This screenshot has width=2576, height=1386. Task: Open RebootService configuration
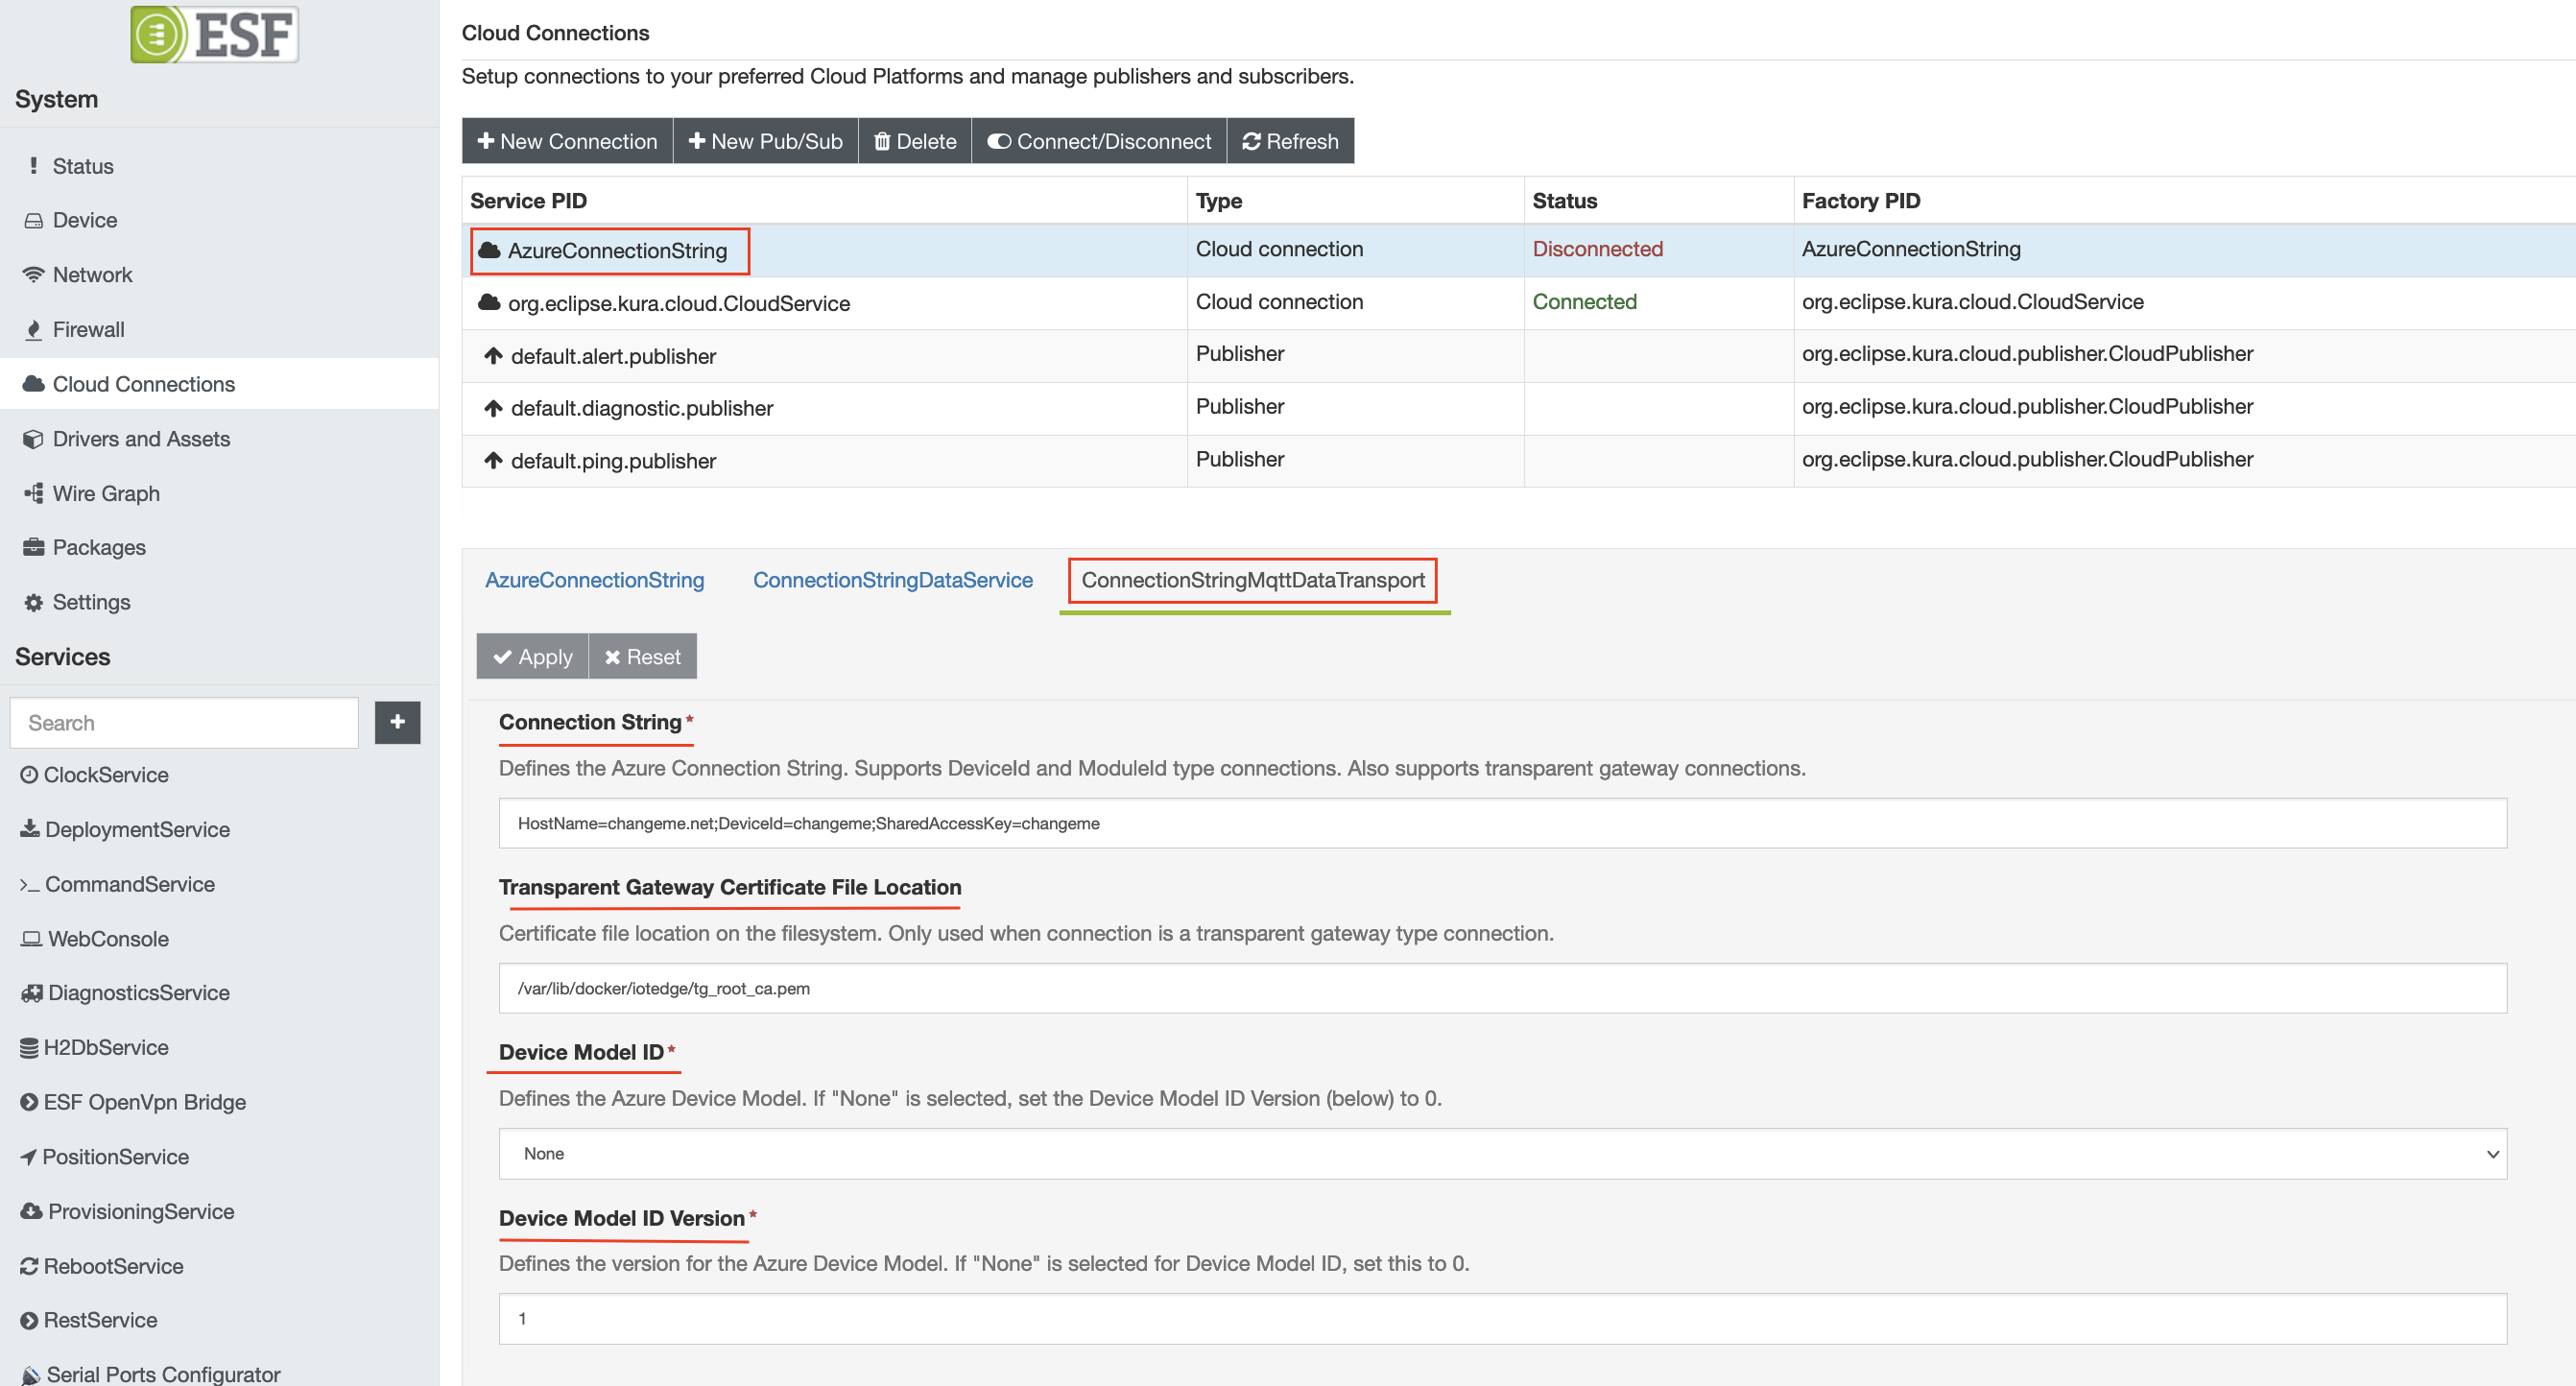coord(113,1266)
